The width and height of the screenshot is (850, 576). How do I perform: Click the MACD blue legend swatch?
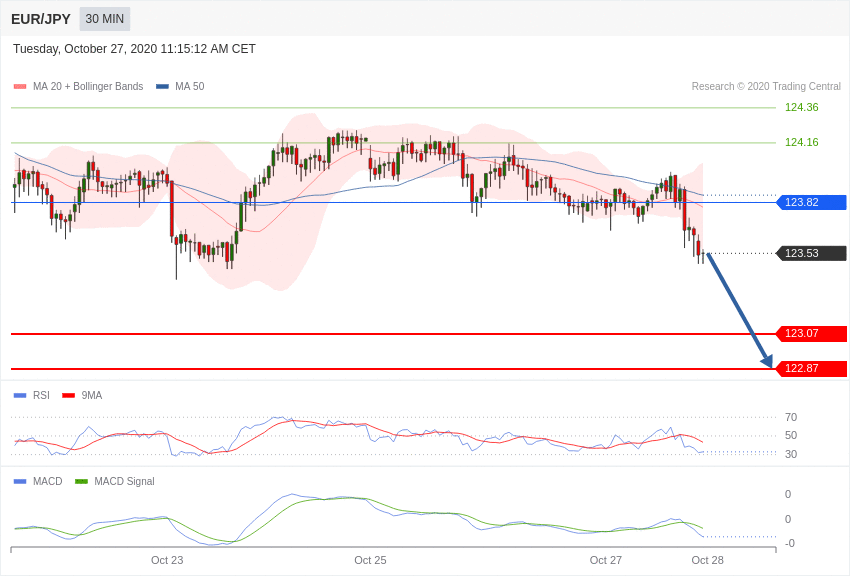point(20,481)
